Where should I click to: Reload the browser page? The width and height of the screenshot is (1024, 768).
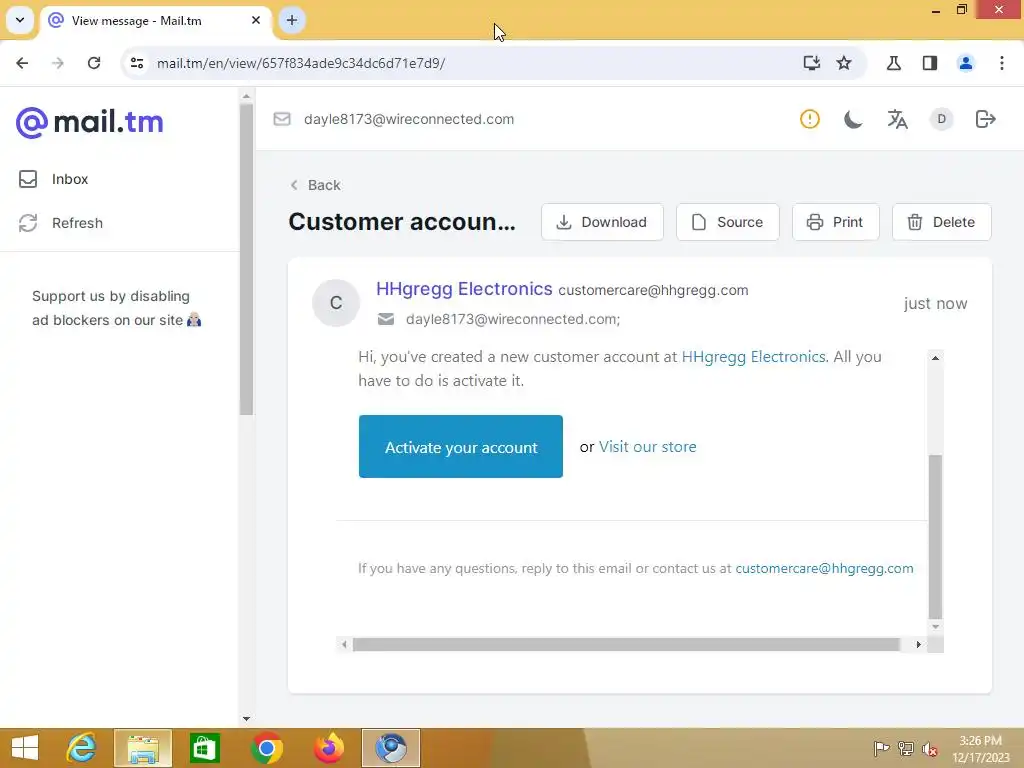[94, 63]
